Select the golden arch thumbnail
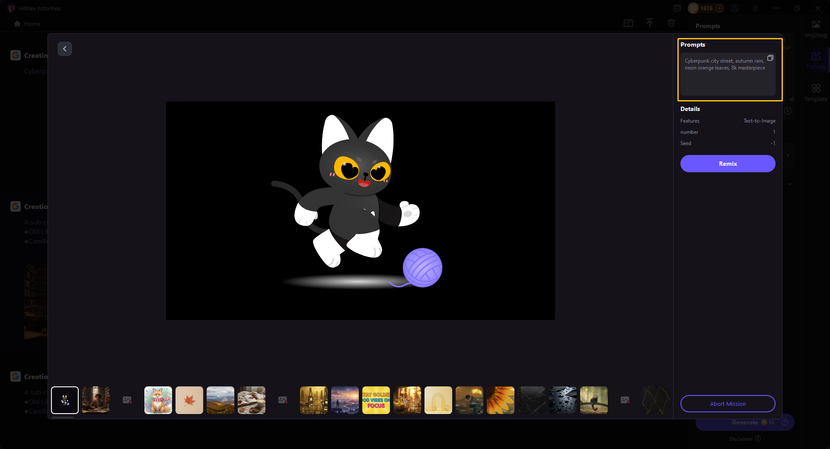Image resolution: width=830 pixels, height=449 pixels. pos(438,400)
